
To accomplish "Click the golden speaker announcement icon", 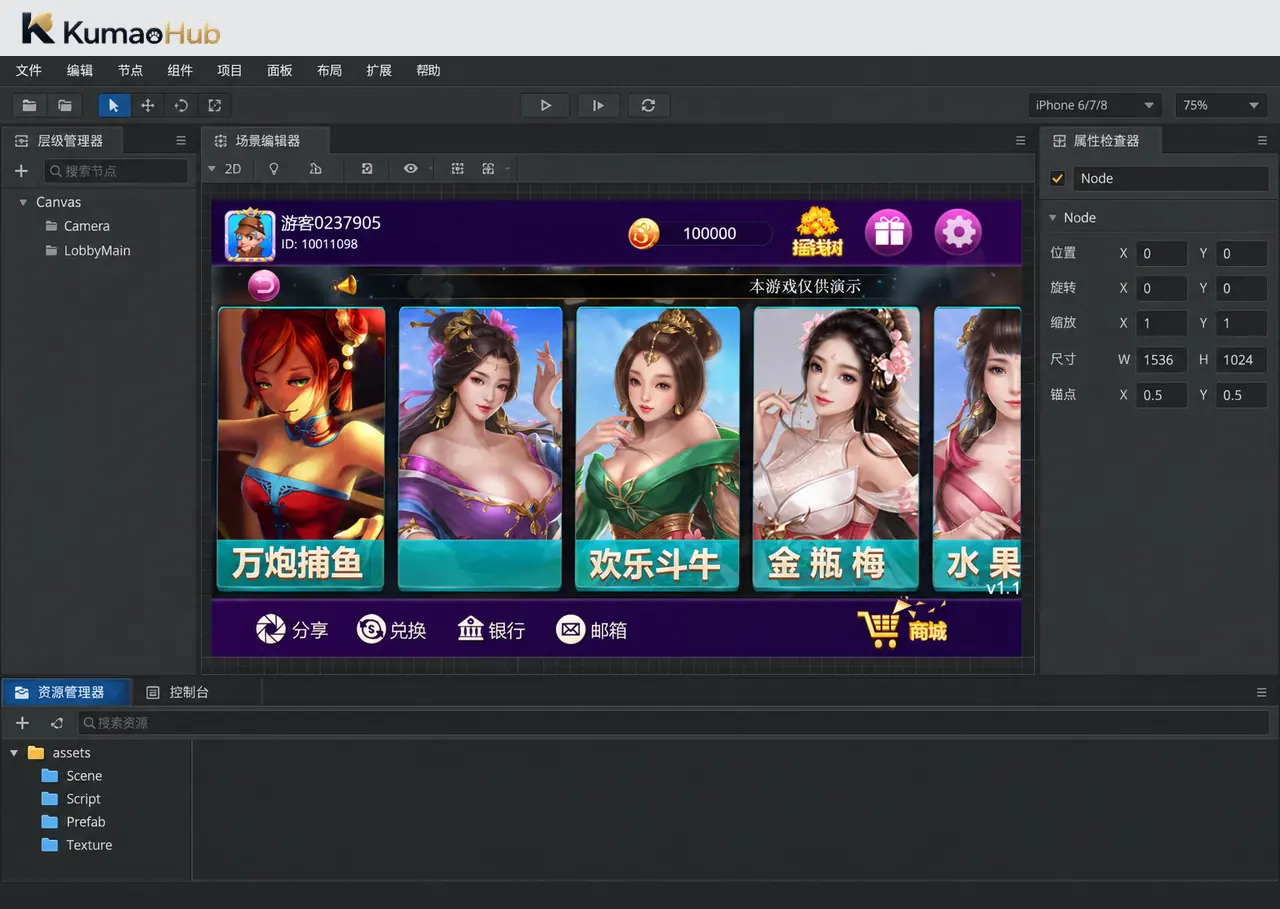I will pos(345,286).
